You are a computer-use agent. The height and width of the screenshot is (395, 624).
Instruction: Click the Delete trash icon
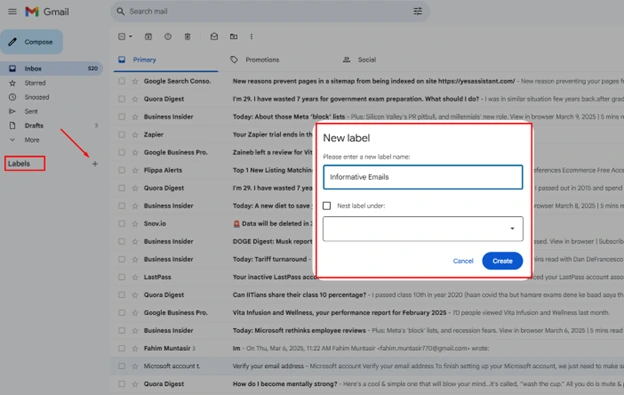tap(187, 37)
